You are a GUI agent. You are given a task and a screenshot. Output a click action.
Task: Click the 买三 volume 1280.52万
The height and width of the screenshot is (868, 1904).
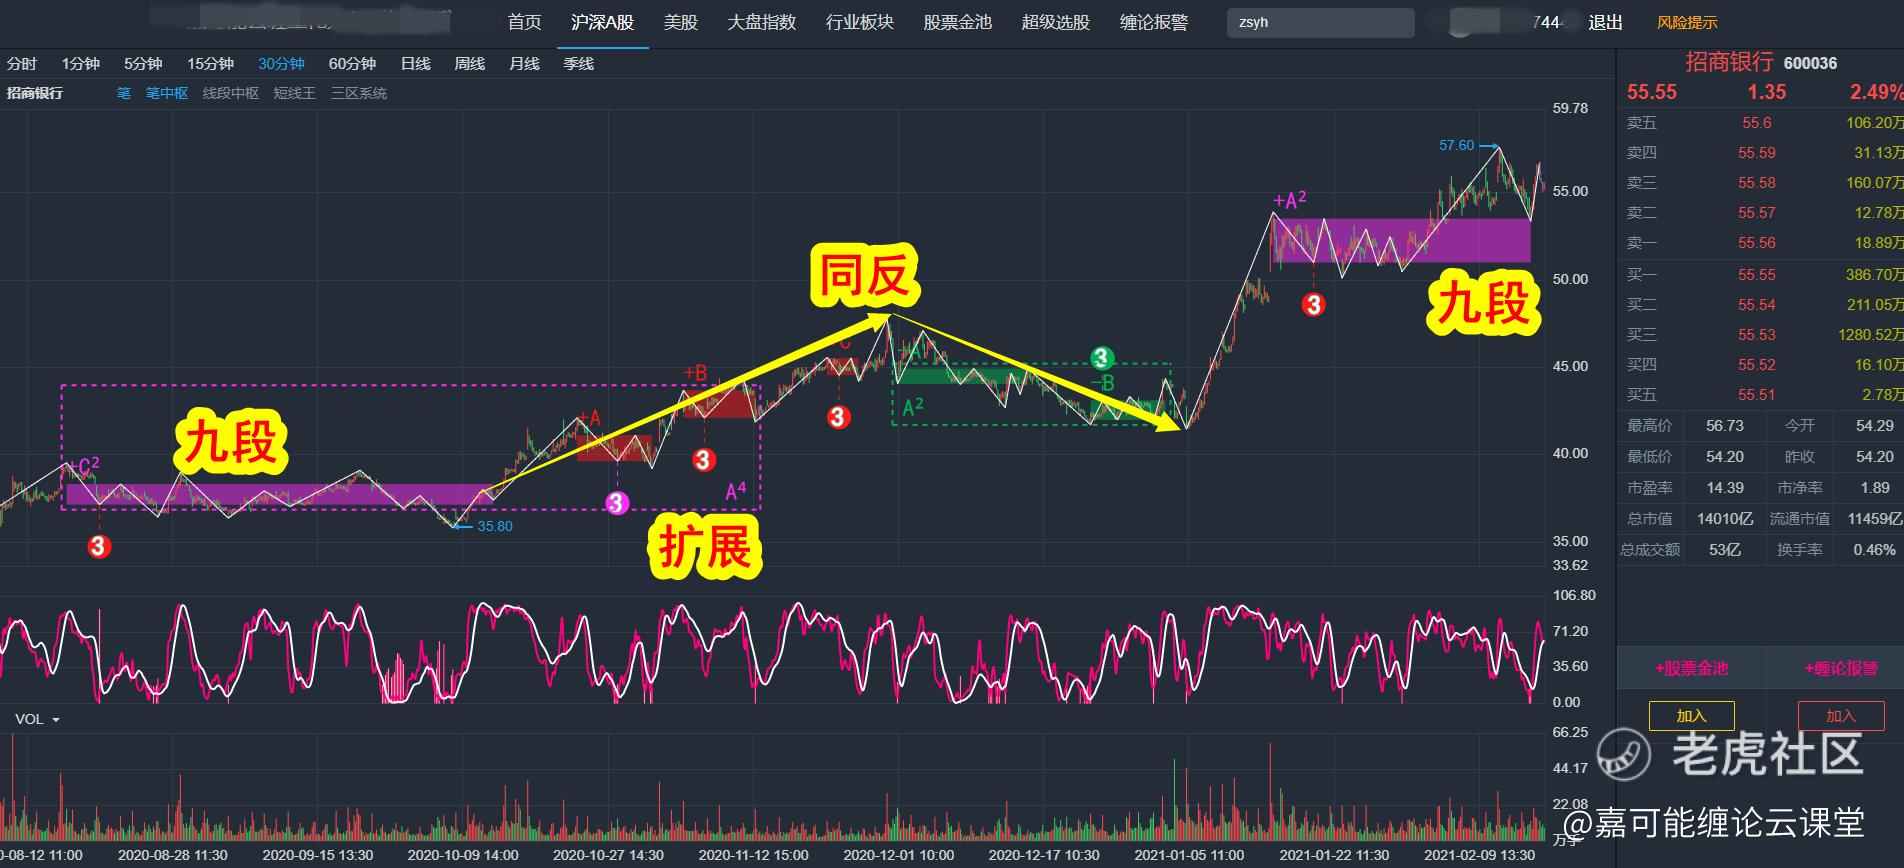pos(1870,335)
